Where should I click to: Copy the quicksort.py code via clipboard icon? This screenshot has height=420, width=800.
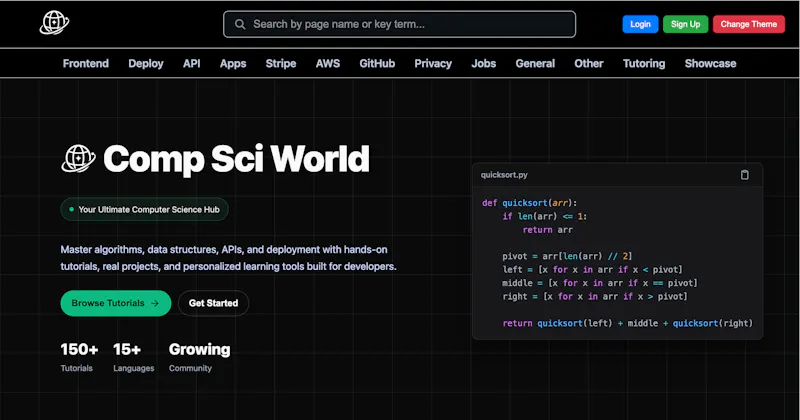pyautogui.click(x=744, y=175)
